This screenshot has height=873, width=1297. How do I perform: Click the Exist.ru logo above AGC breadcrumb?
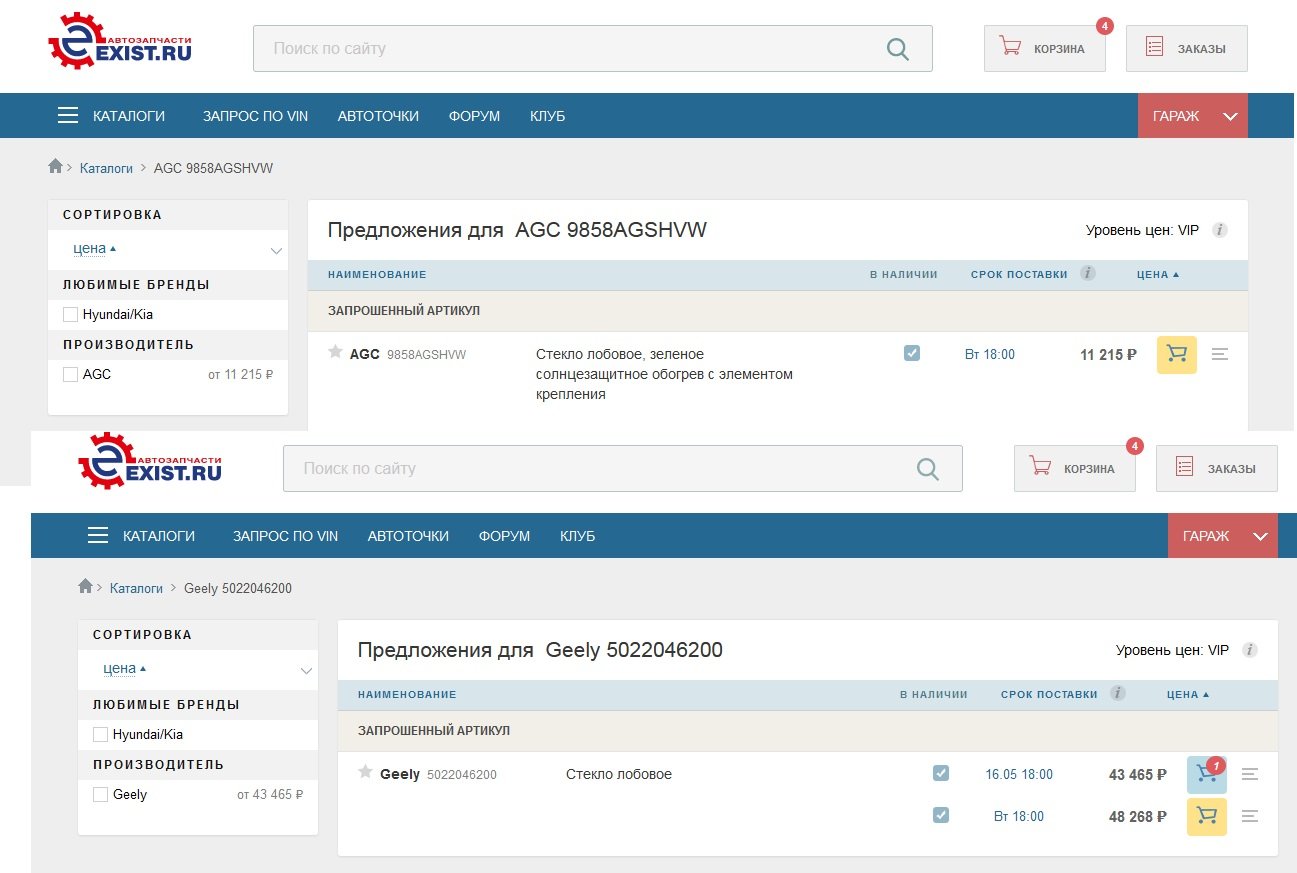120,40
